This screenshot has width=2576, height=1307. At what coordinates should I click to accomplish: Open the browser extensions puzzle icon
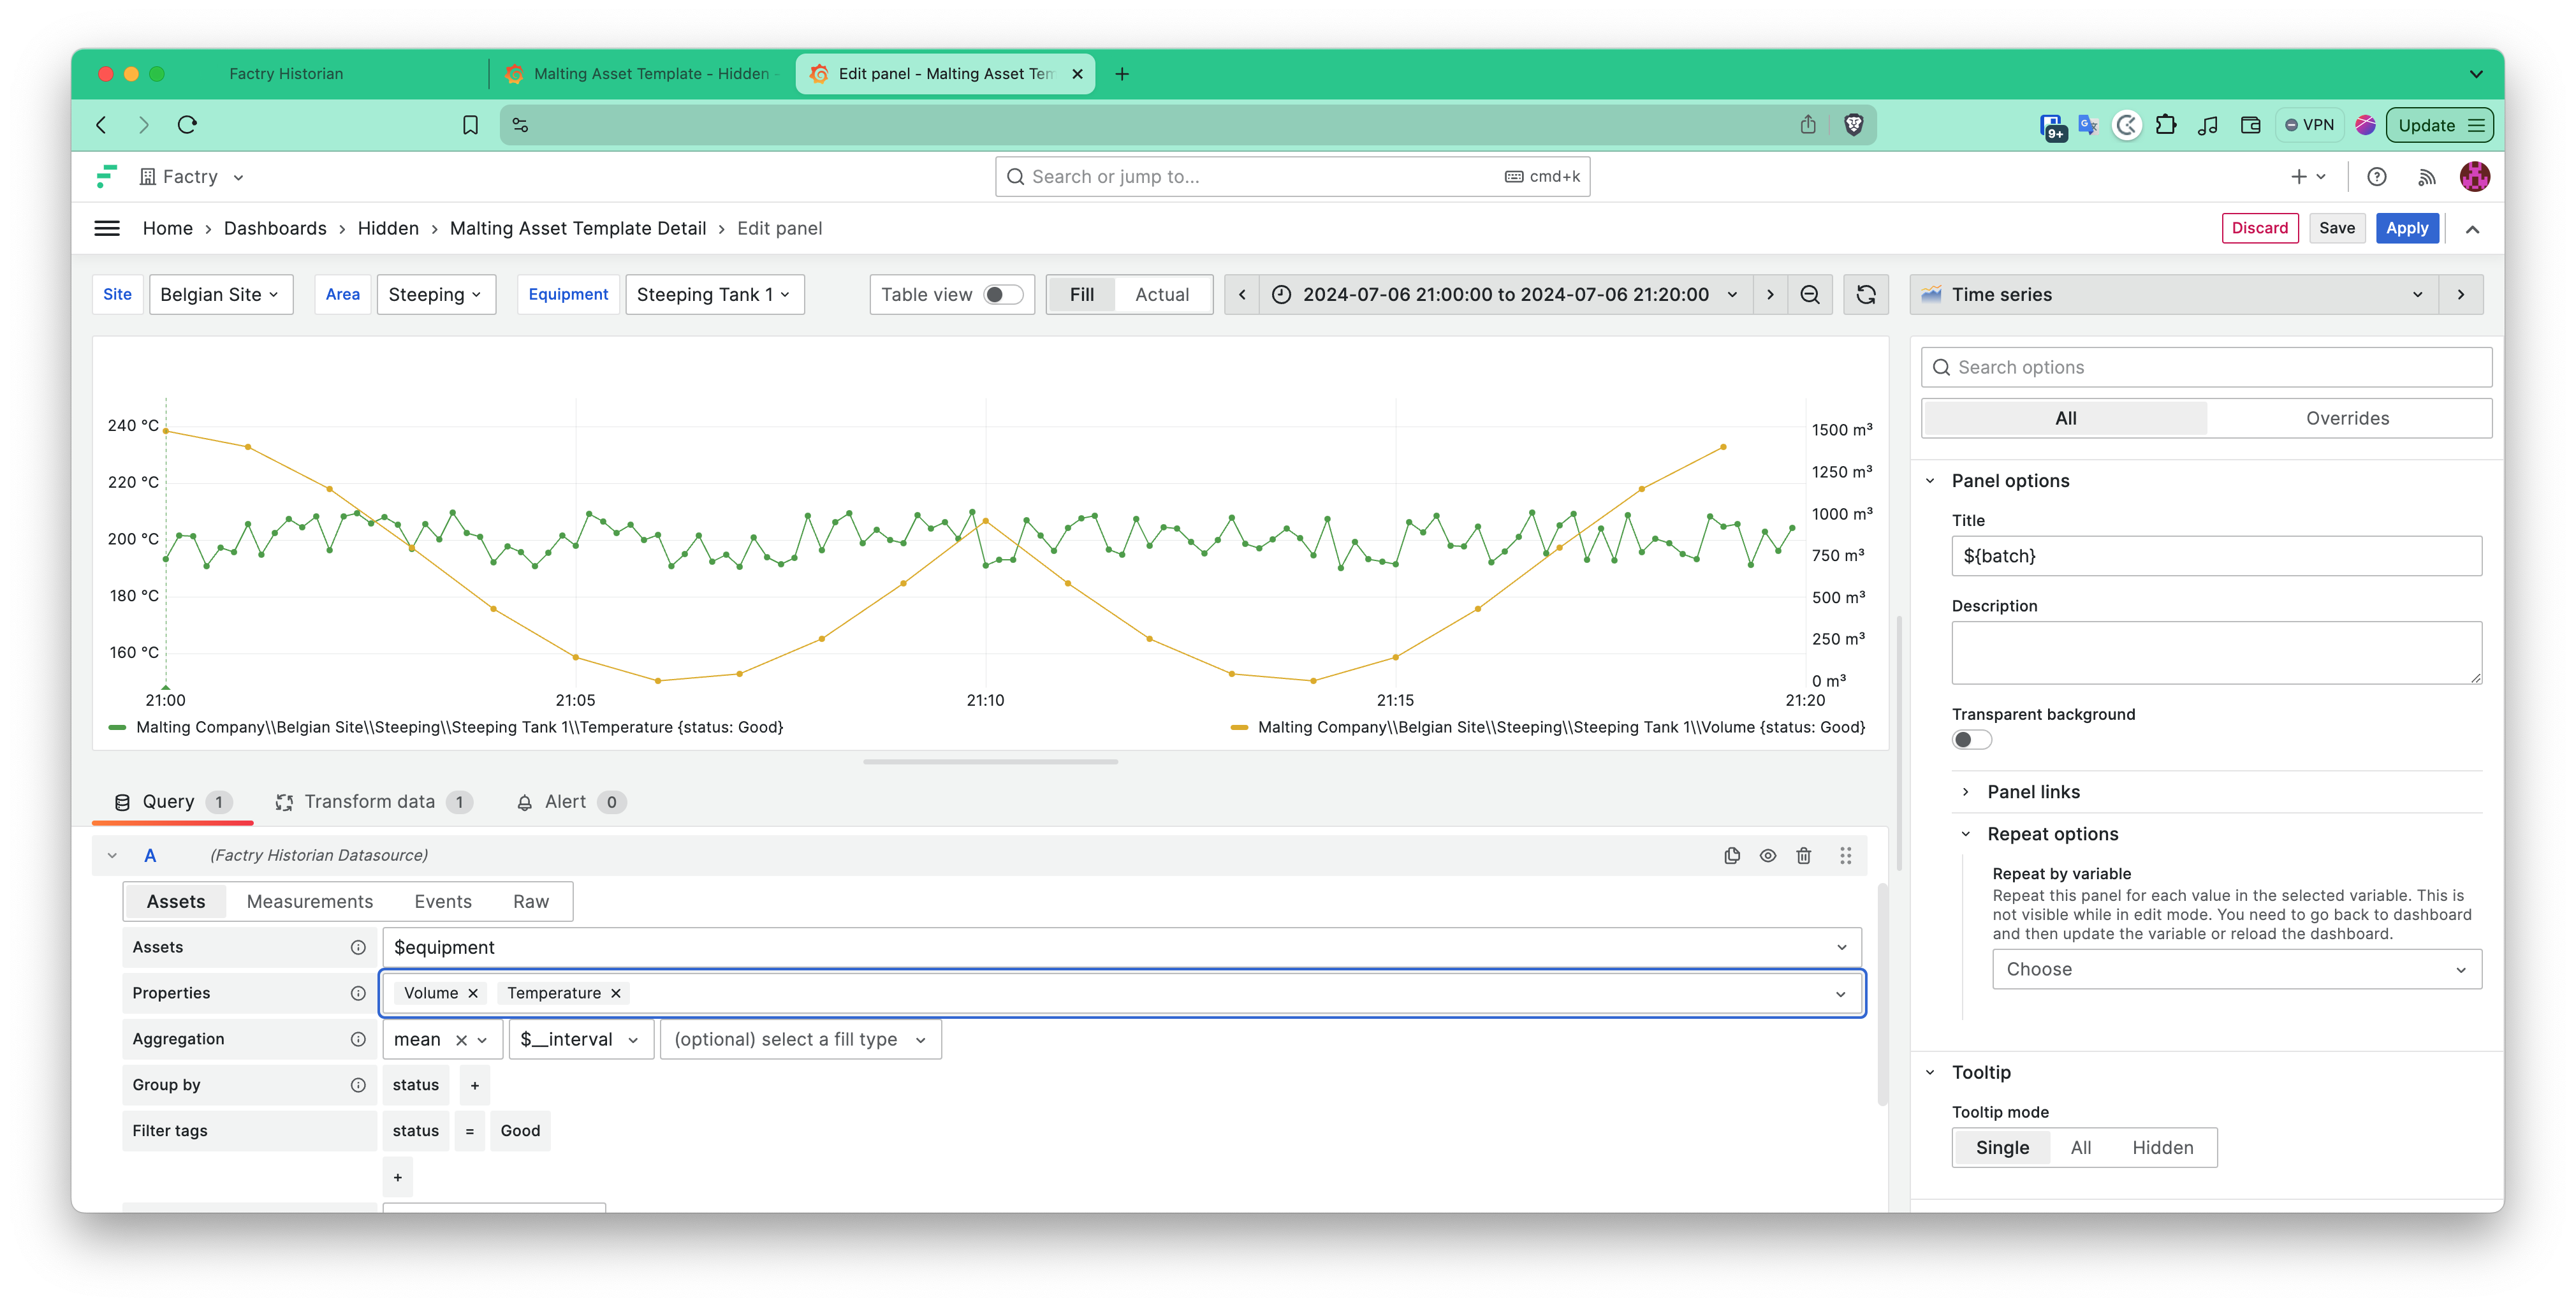click(x=2166, y=125)
